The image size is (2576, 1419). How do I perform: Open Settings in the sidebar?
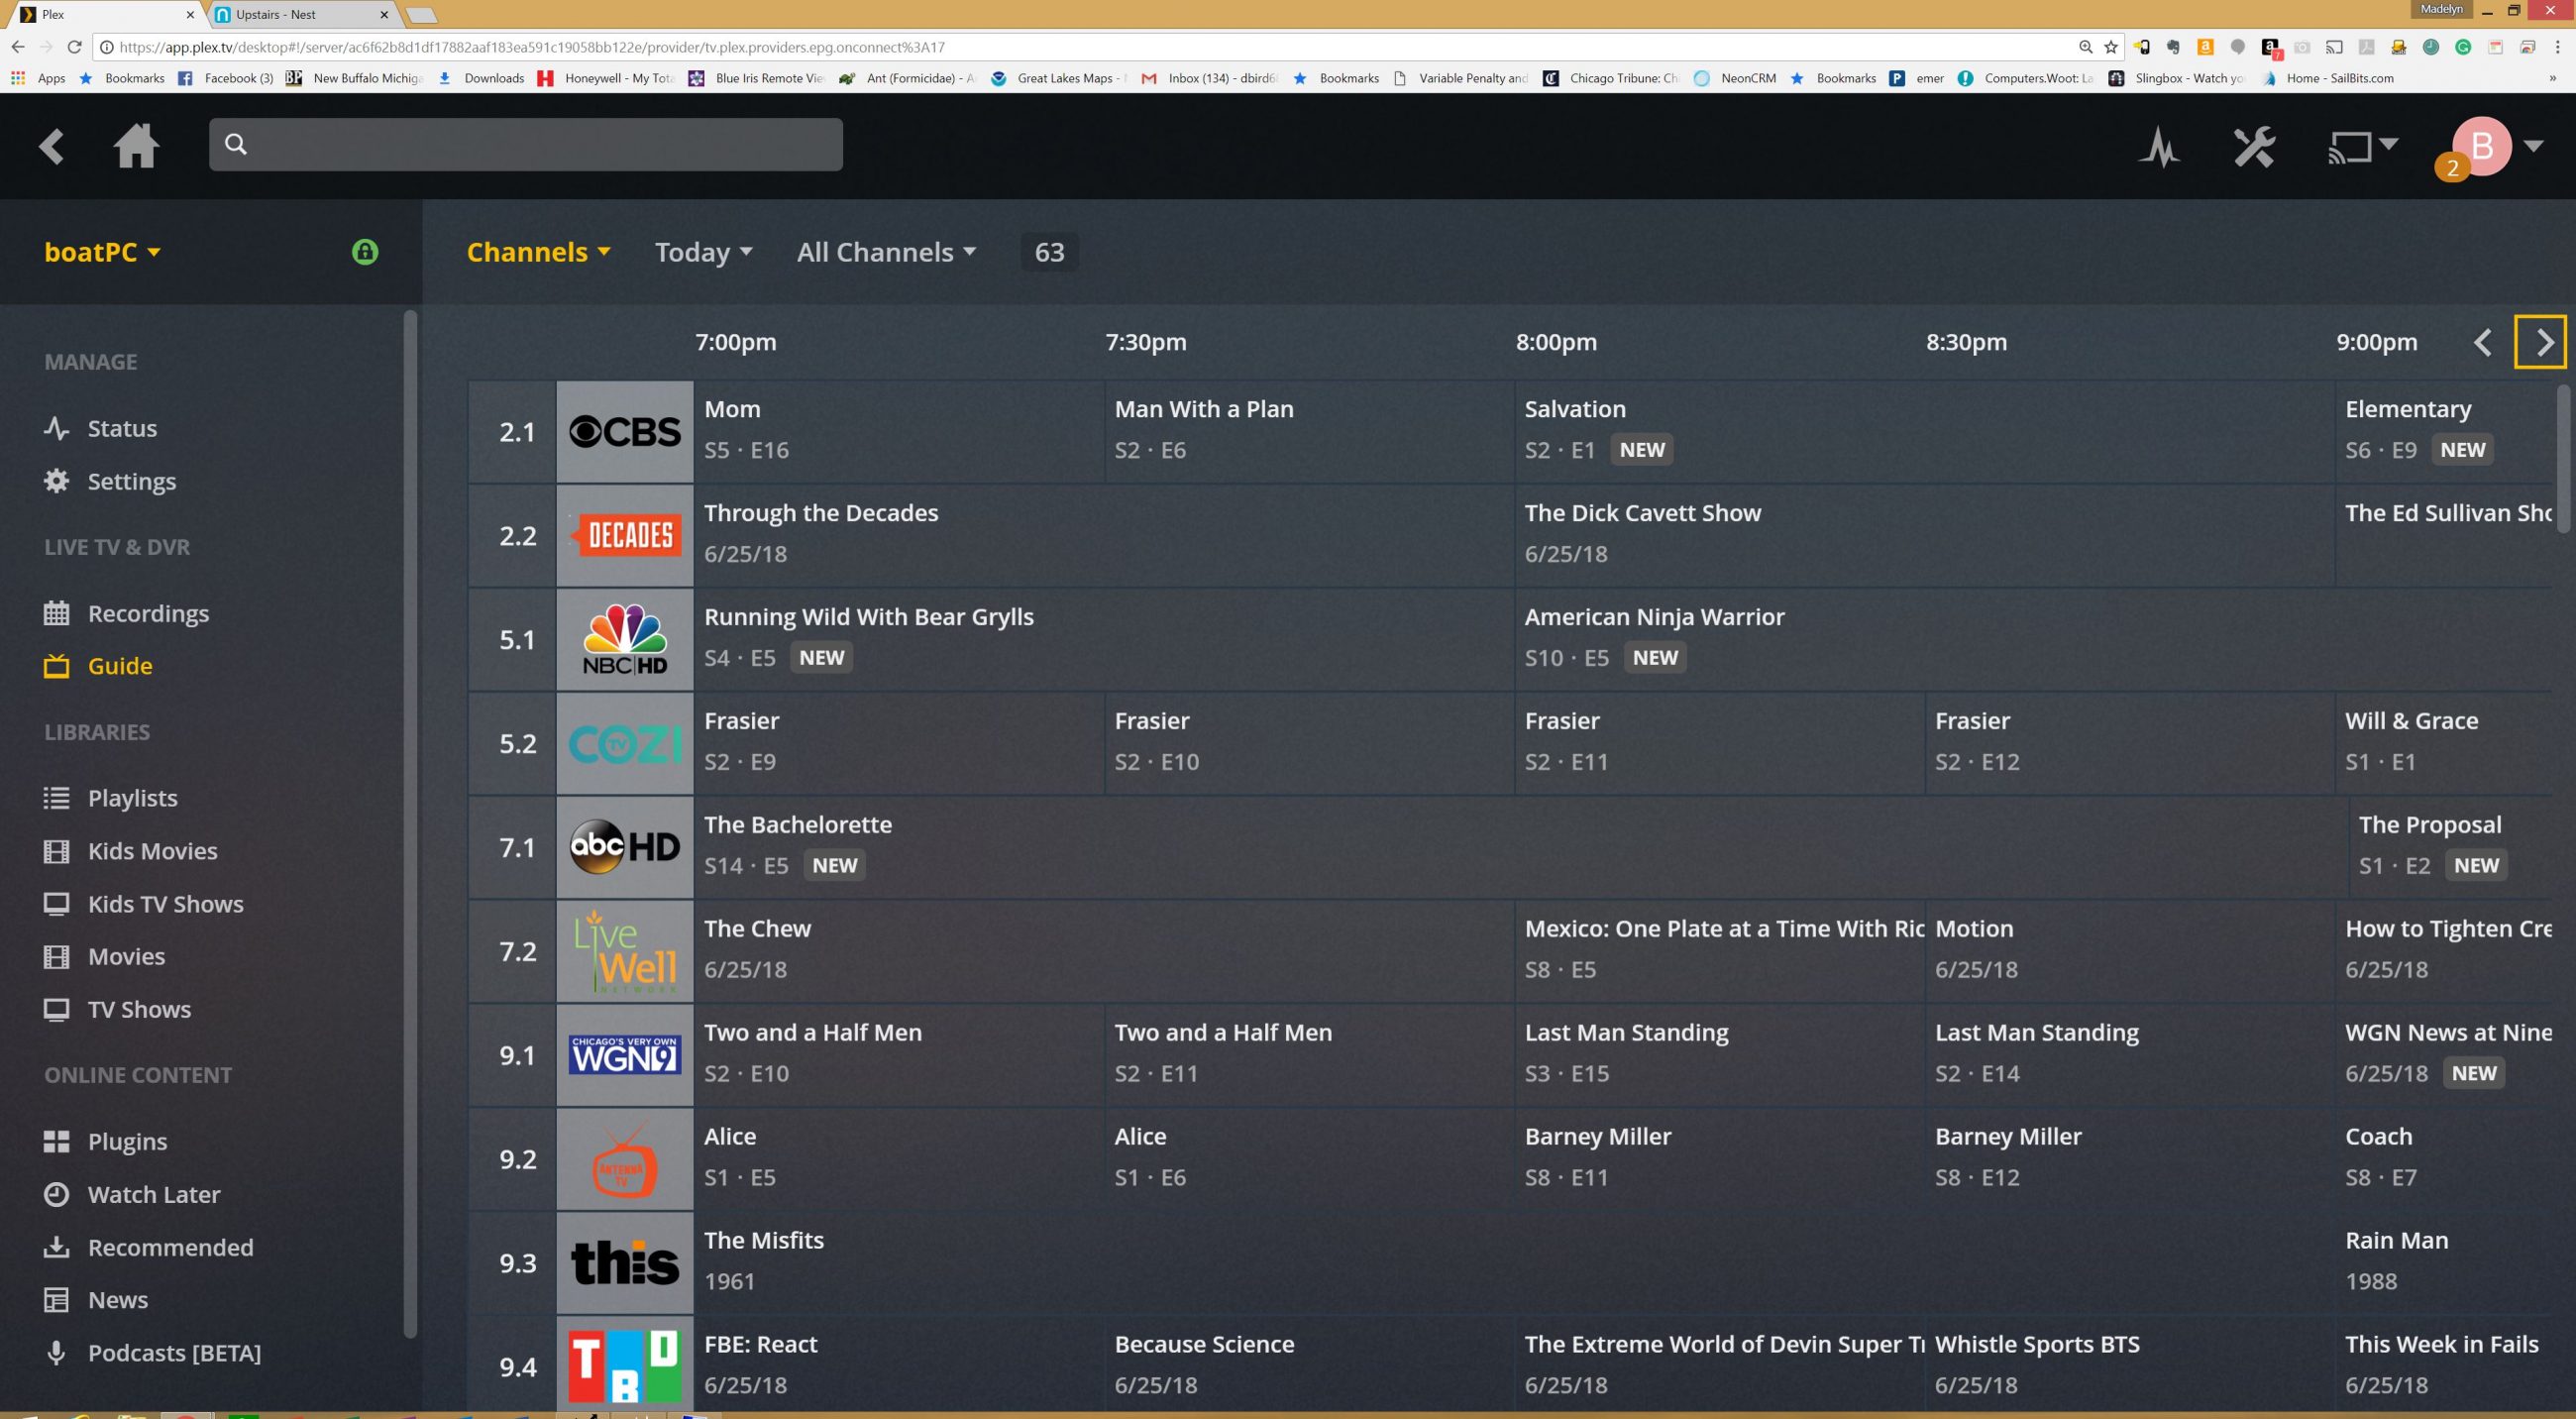click(132, 481)
